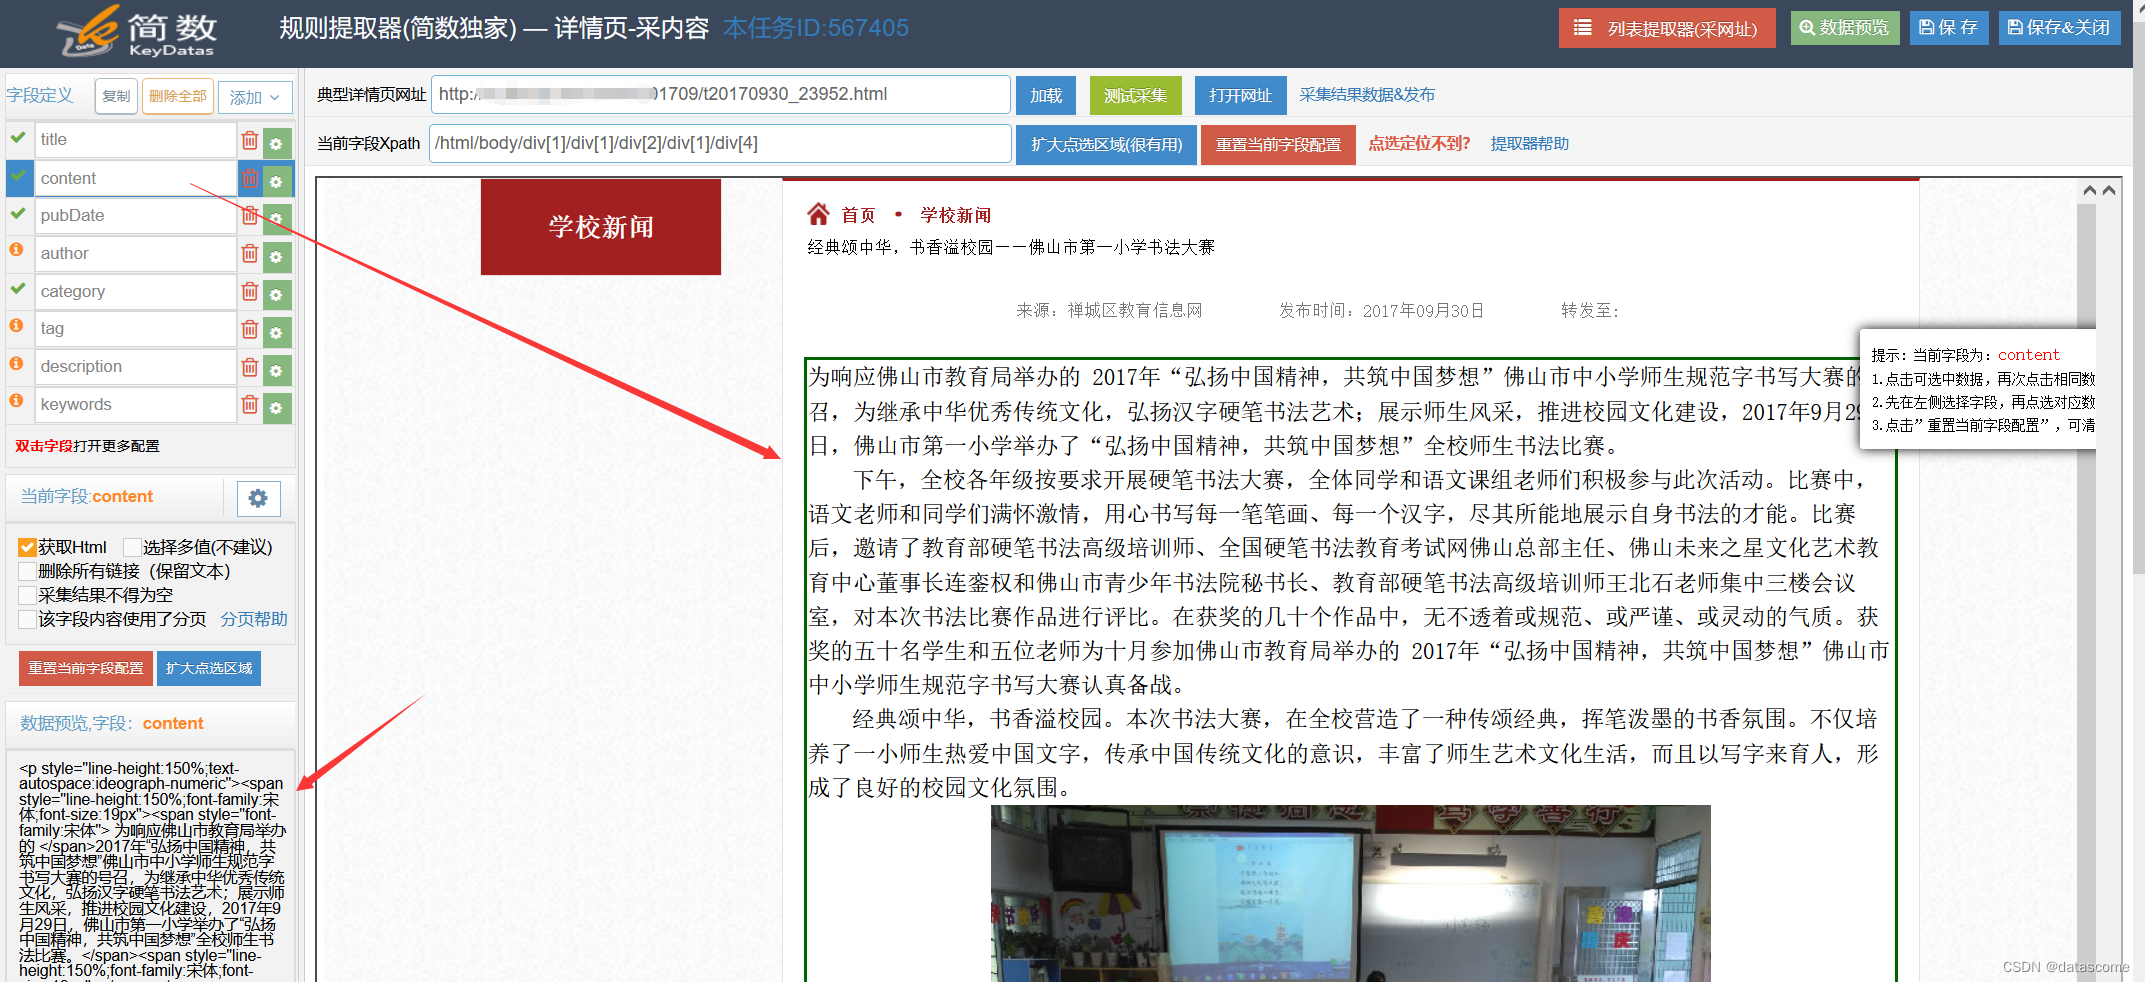This screenshot has height=982, width=2145.
Task: Uncheck the 获取Html checkbox
Action: tap(27, 546)
